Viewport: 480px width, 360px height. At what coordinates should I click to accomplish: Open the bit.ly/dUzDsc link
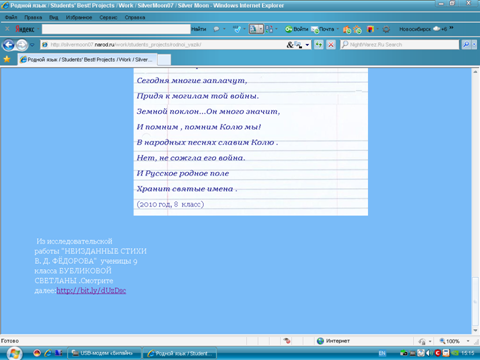(x=91, y=291)
